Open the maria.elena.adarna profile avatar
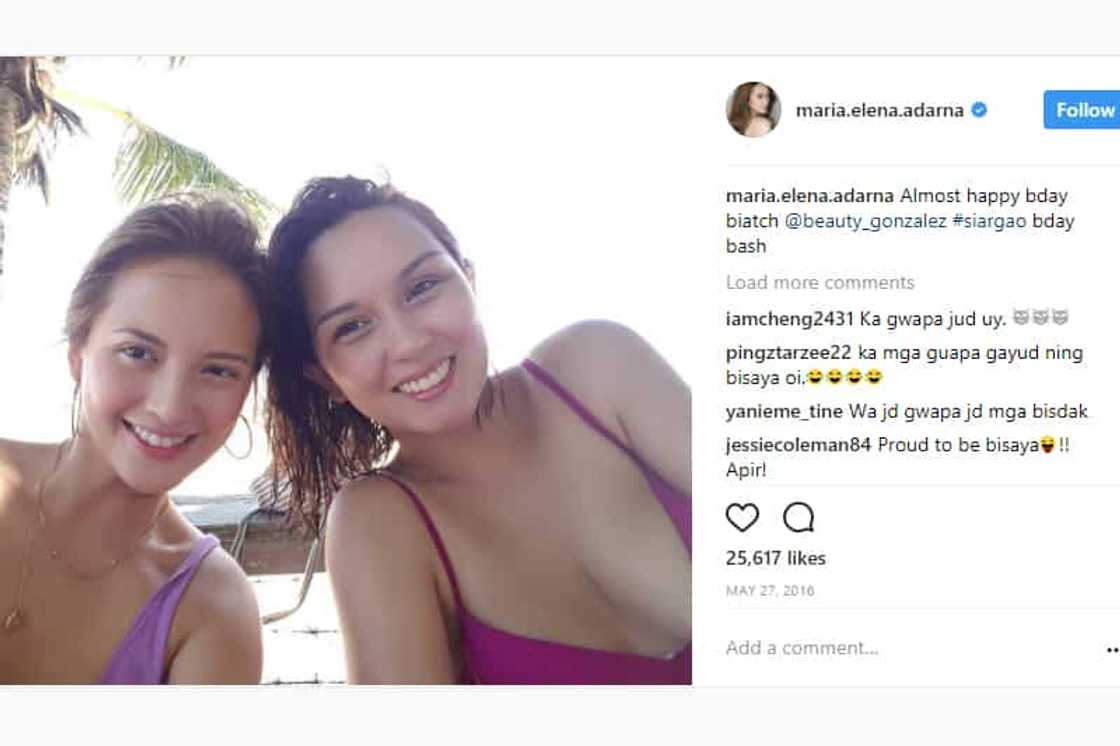Screen dimensions: 1120x746 point(753,110)
